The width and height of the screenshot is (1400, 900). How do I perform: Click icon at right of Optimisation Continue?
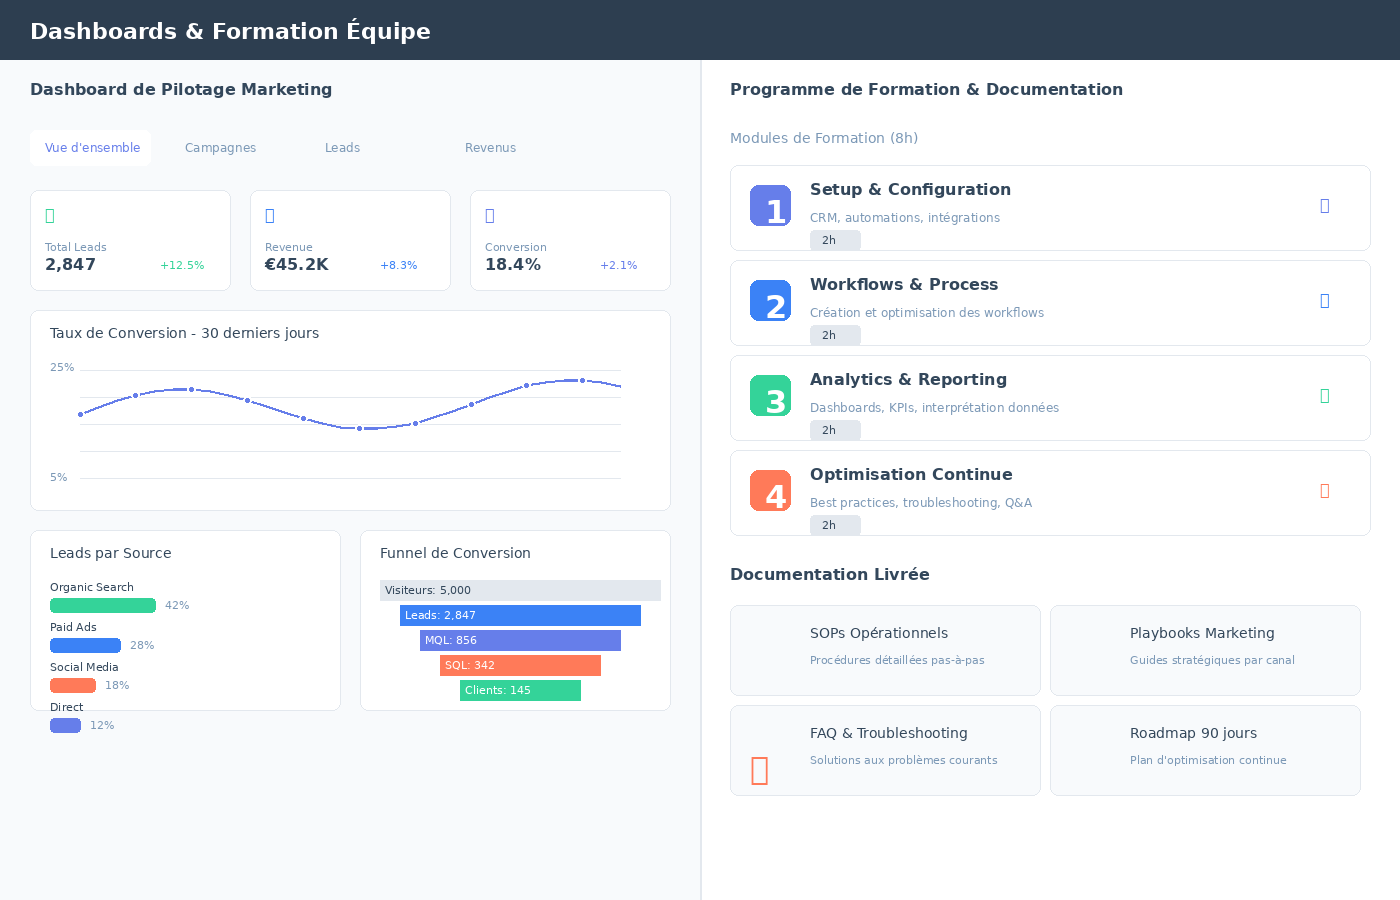pos(1325,491)
